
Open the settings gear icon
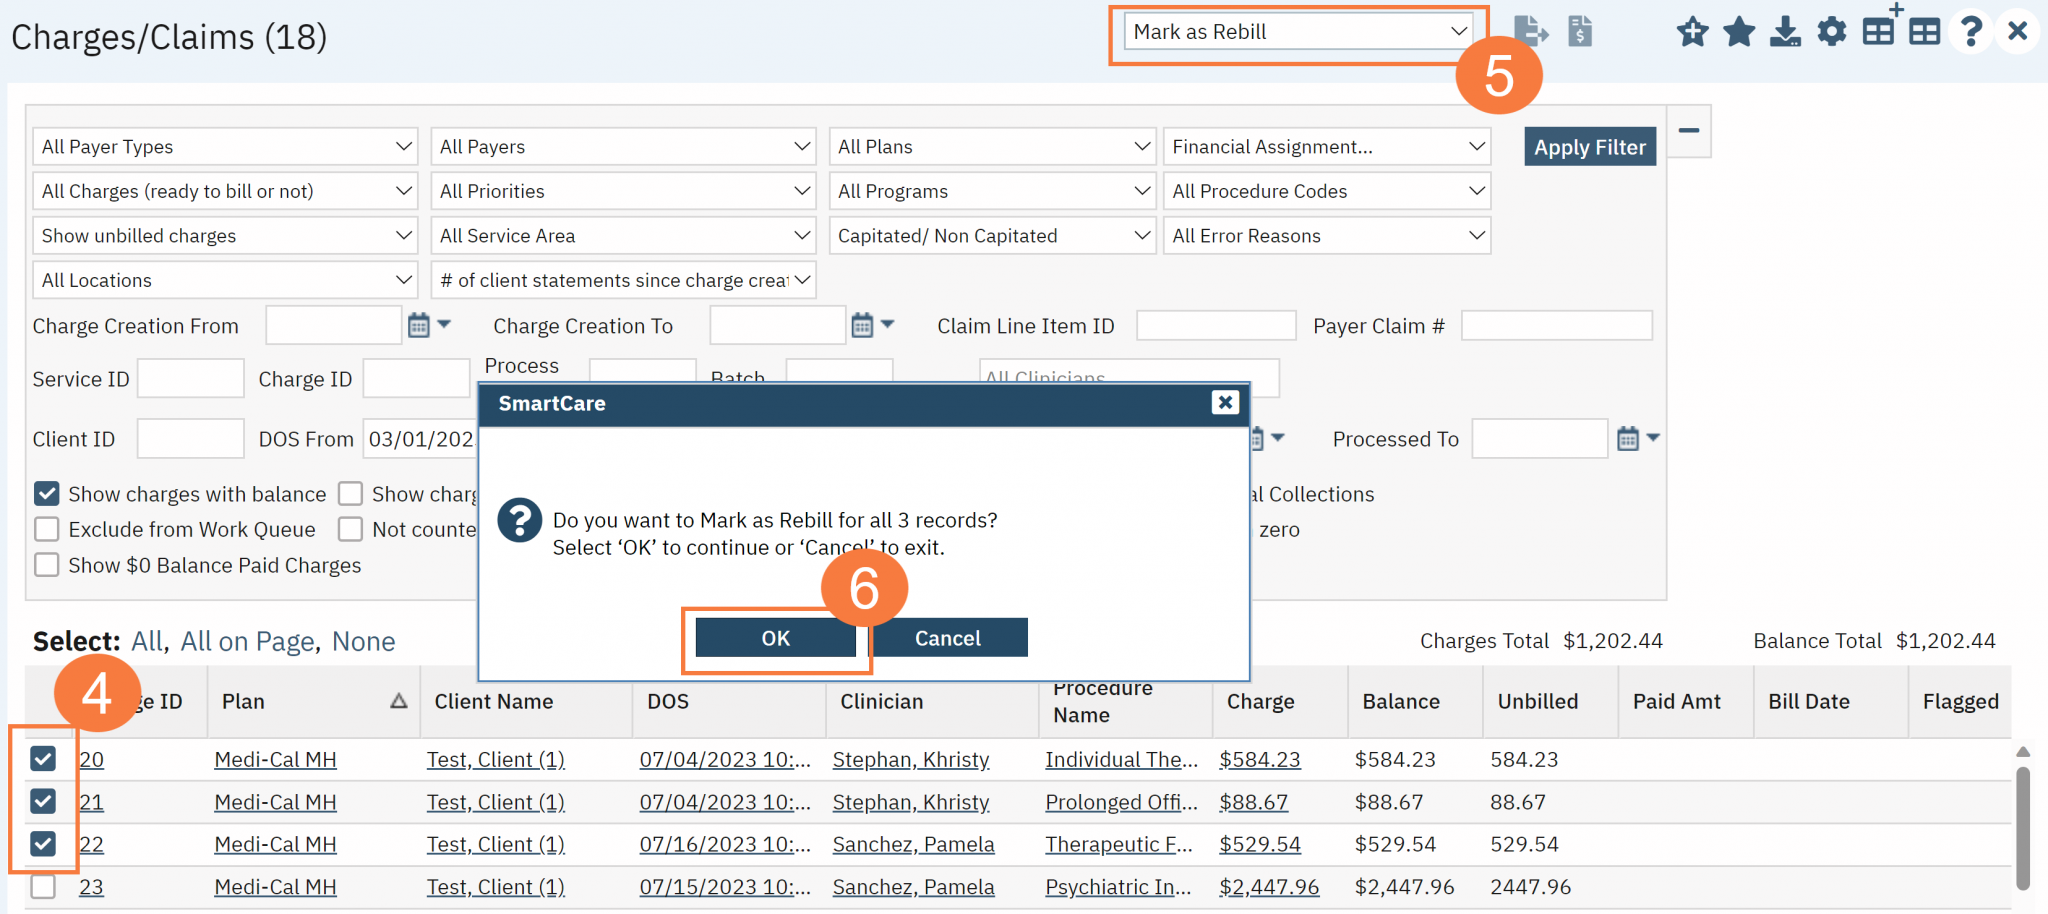coord(1831,32)
